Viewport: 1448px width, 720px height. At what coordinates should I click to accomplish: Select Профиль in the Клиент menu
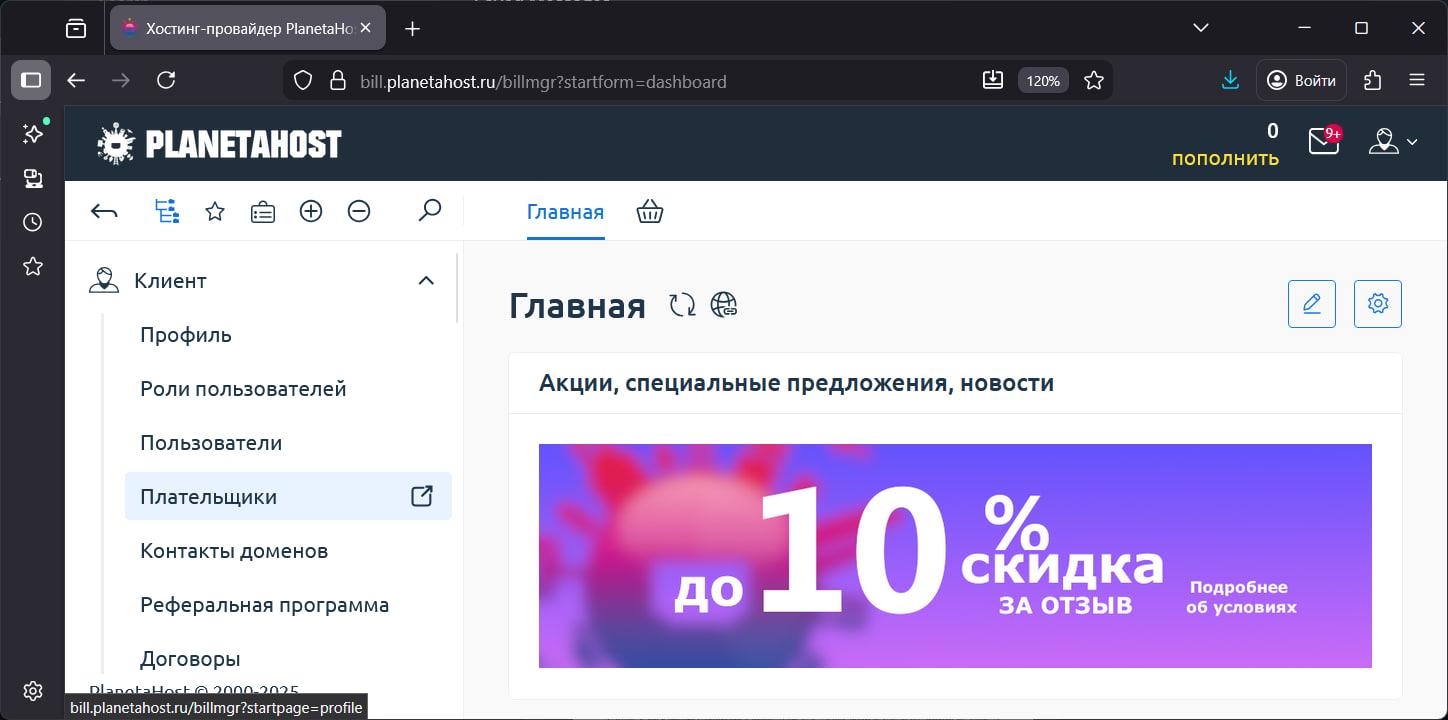point(185,335)
